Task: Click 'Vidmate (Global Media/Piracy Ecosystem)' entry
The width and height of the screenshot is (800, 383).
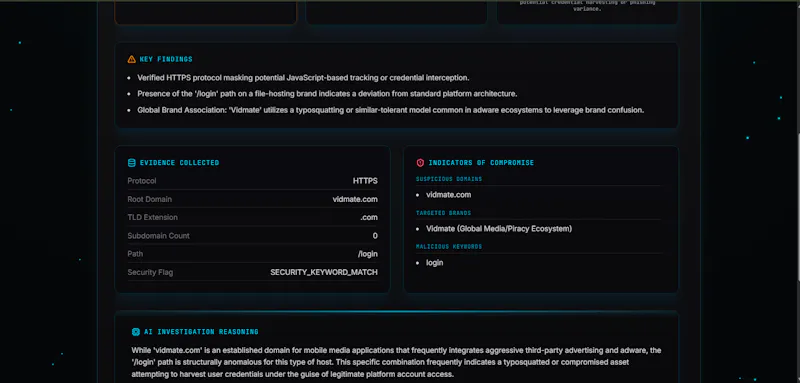Action: [499, 228]
